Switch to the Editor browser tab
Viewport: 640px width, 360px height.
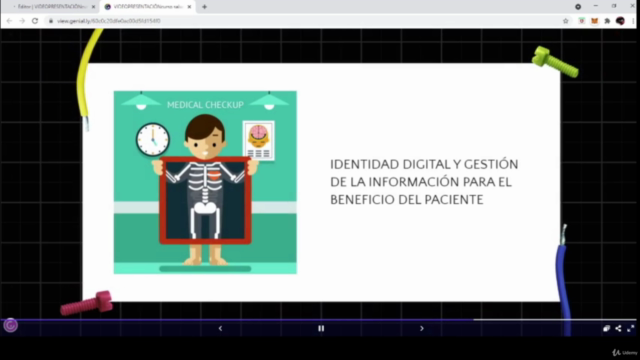pyautogui.click(x=51, y=7)
